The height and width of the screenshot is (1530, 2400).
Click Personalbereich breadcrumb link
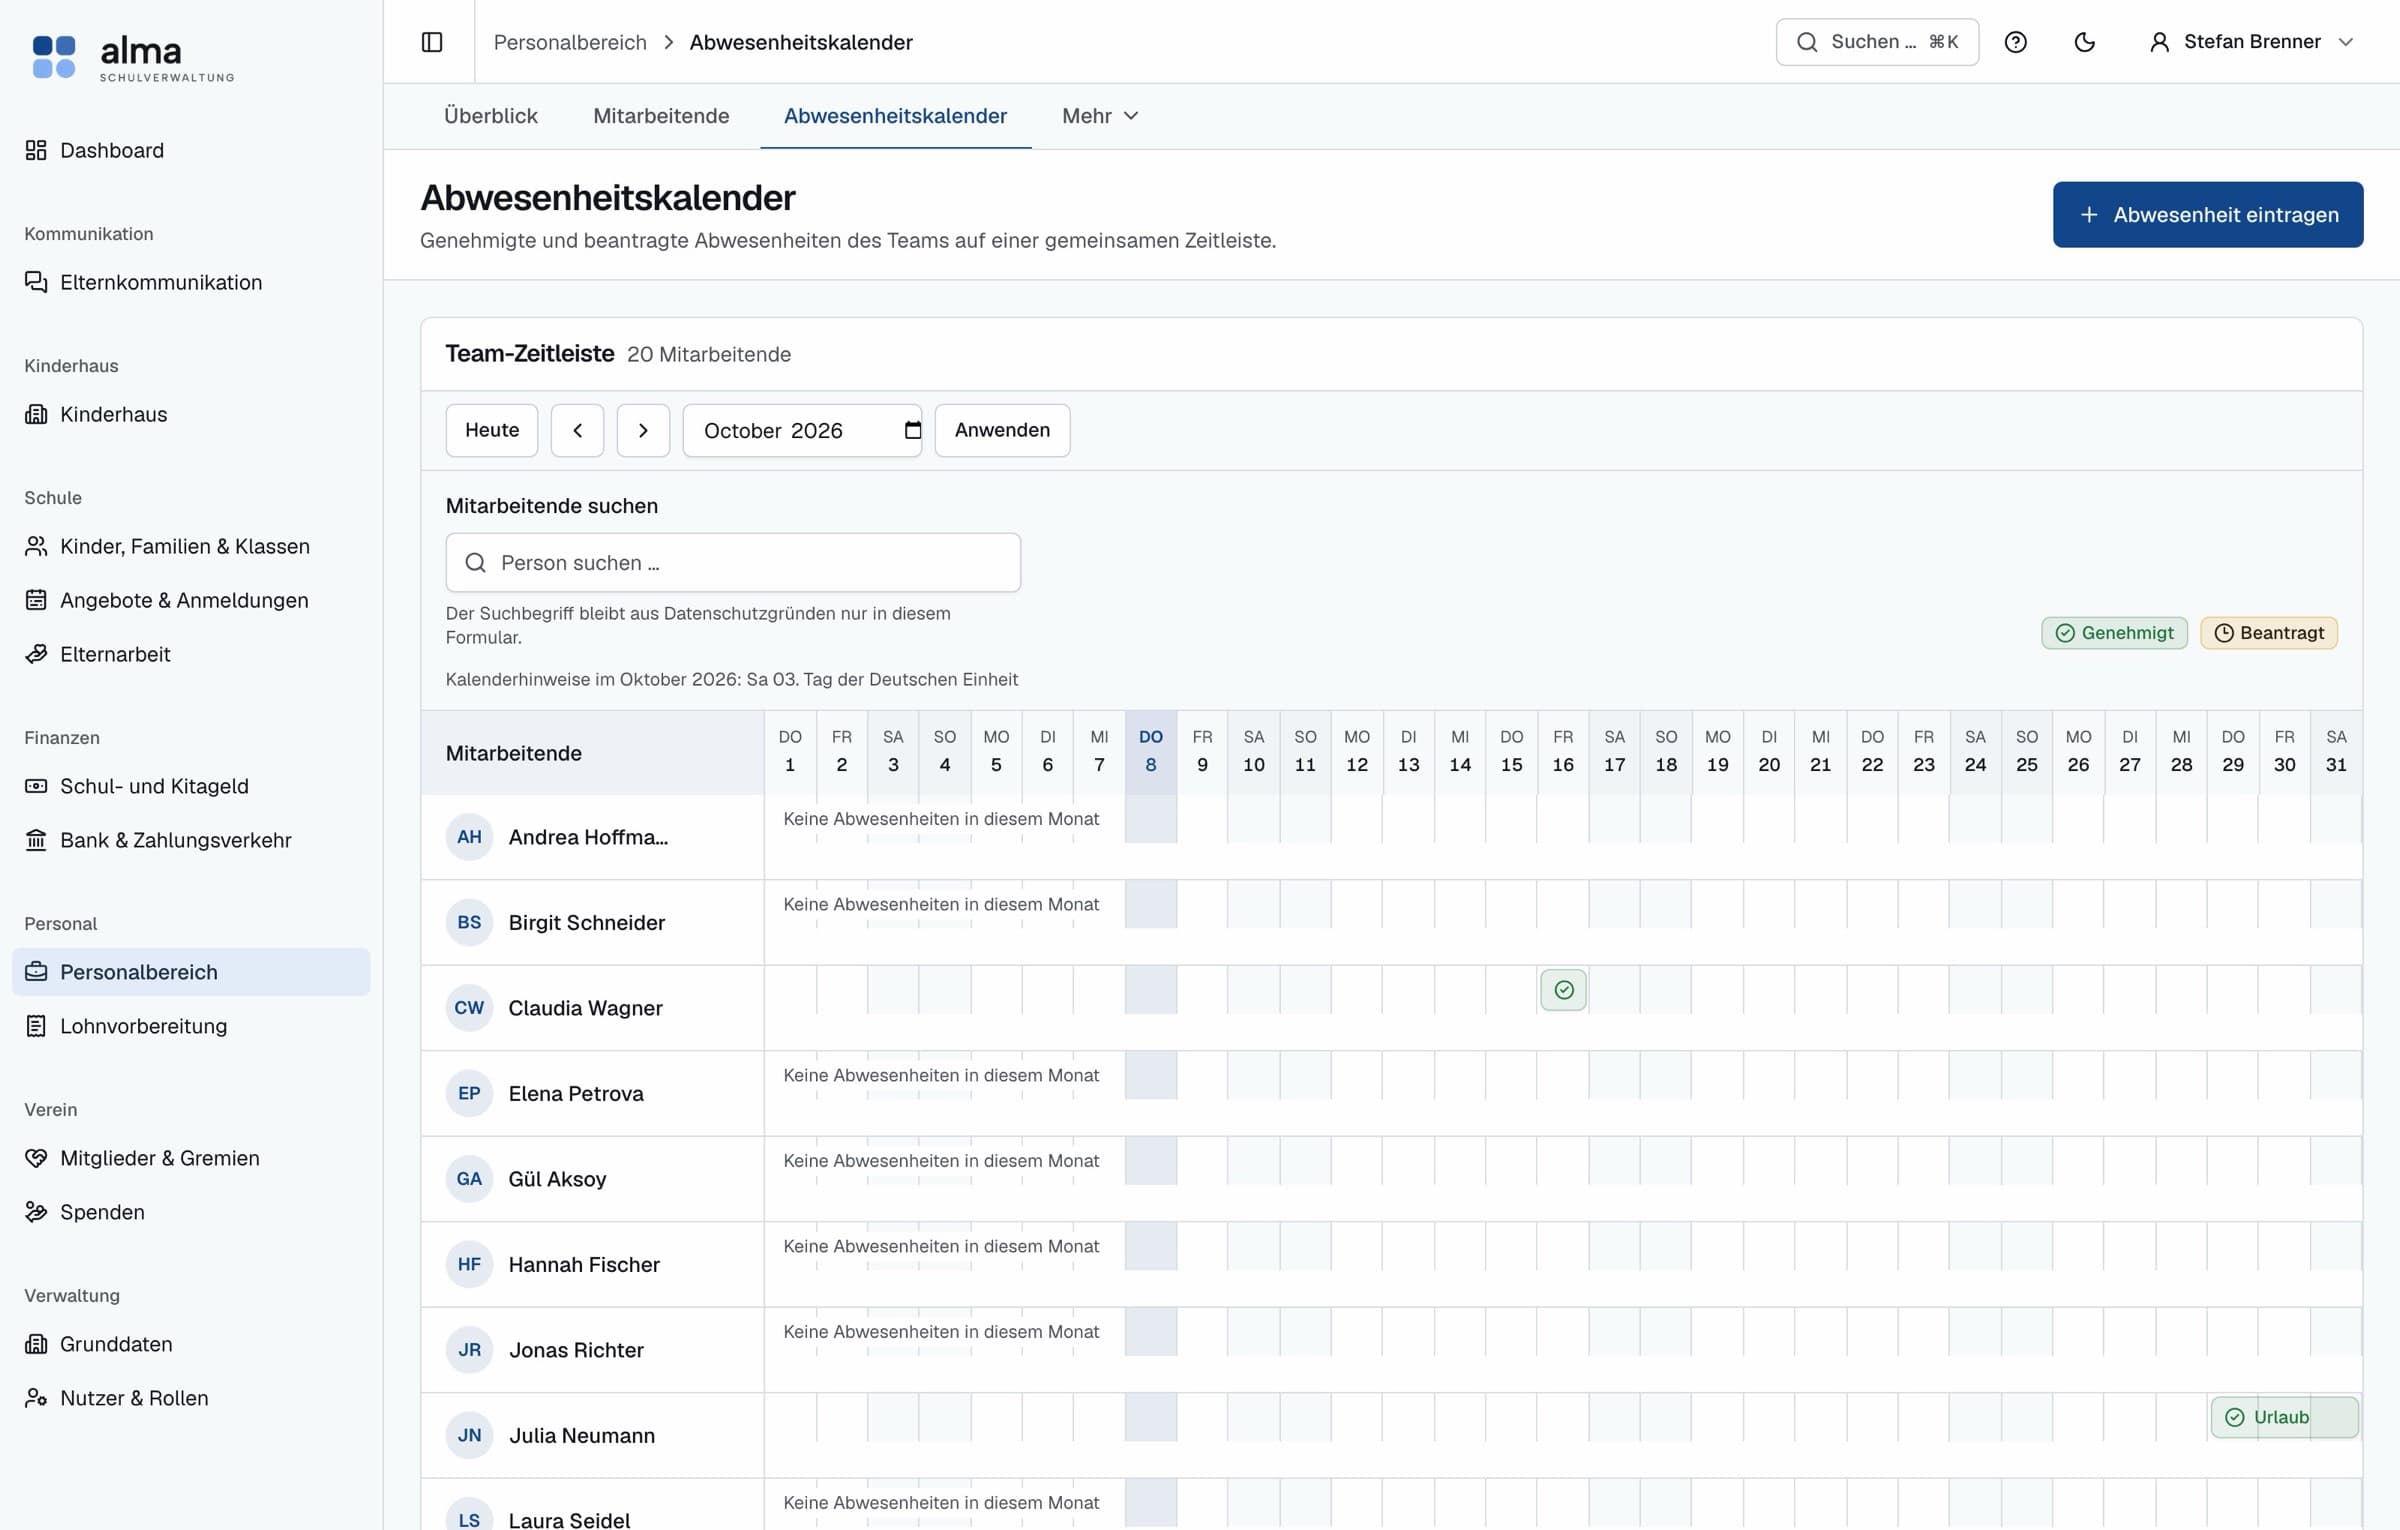coord(570,42)
